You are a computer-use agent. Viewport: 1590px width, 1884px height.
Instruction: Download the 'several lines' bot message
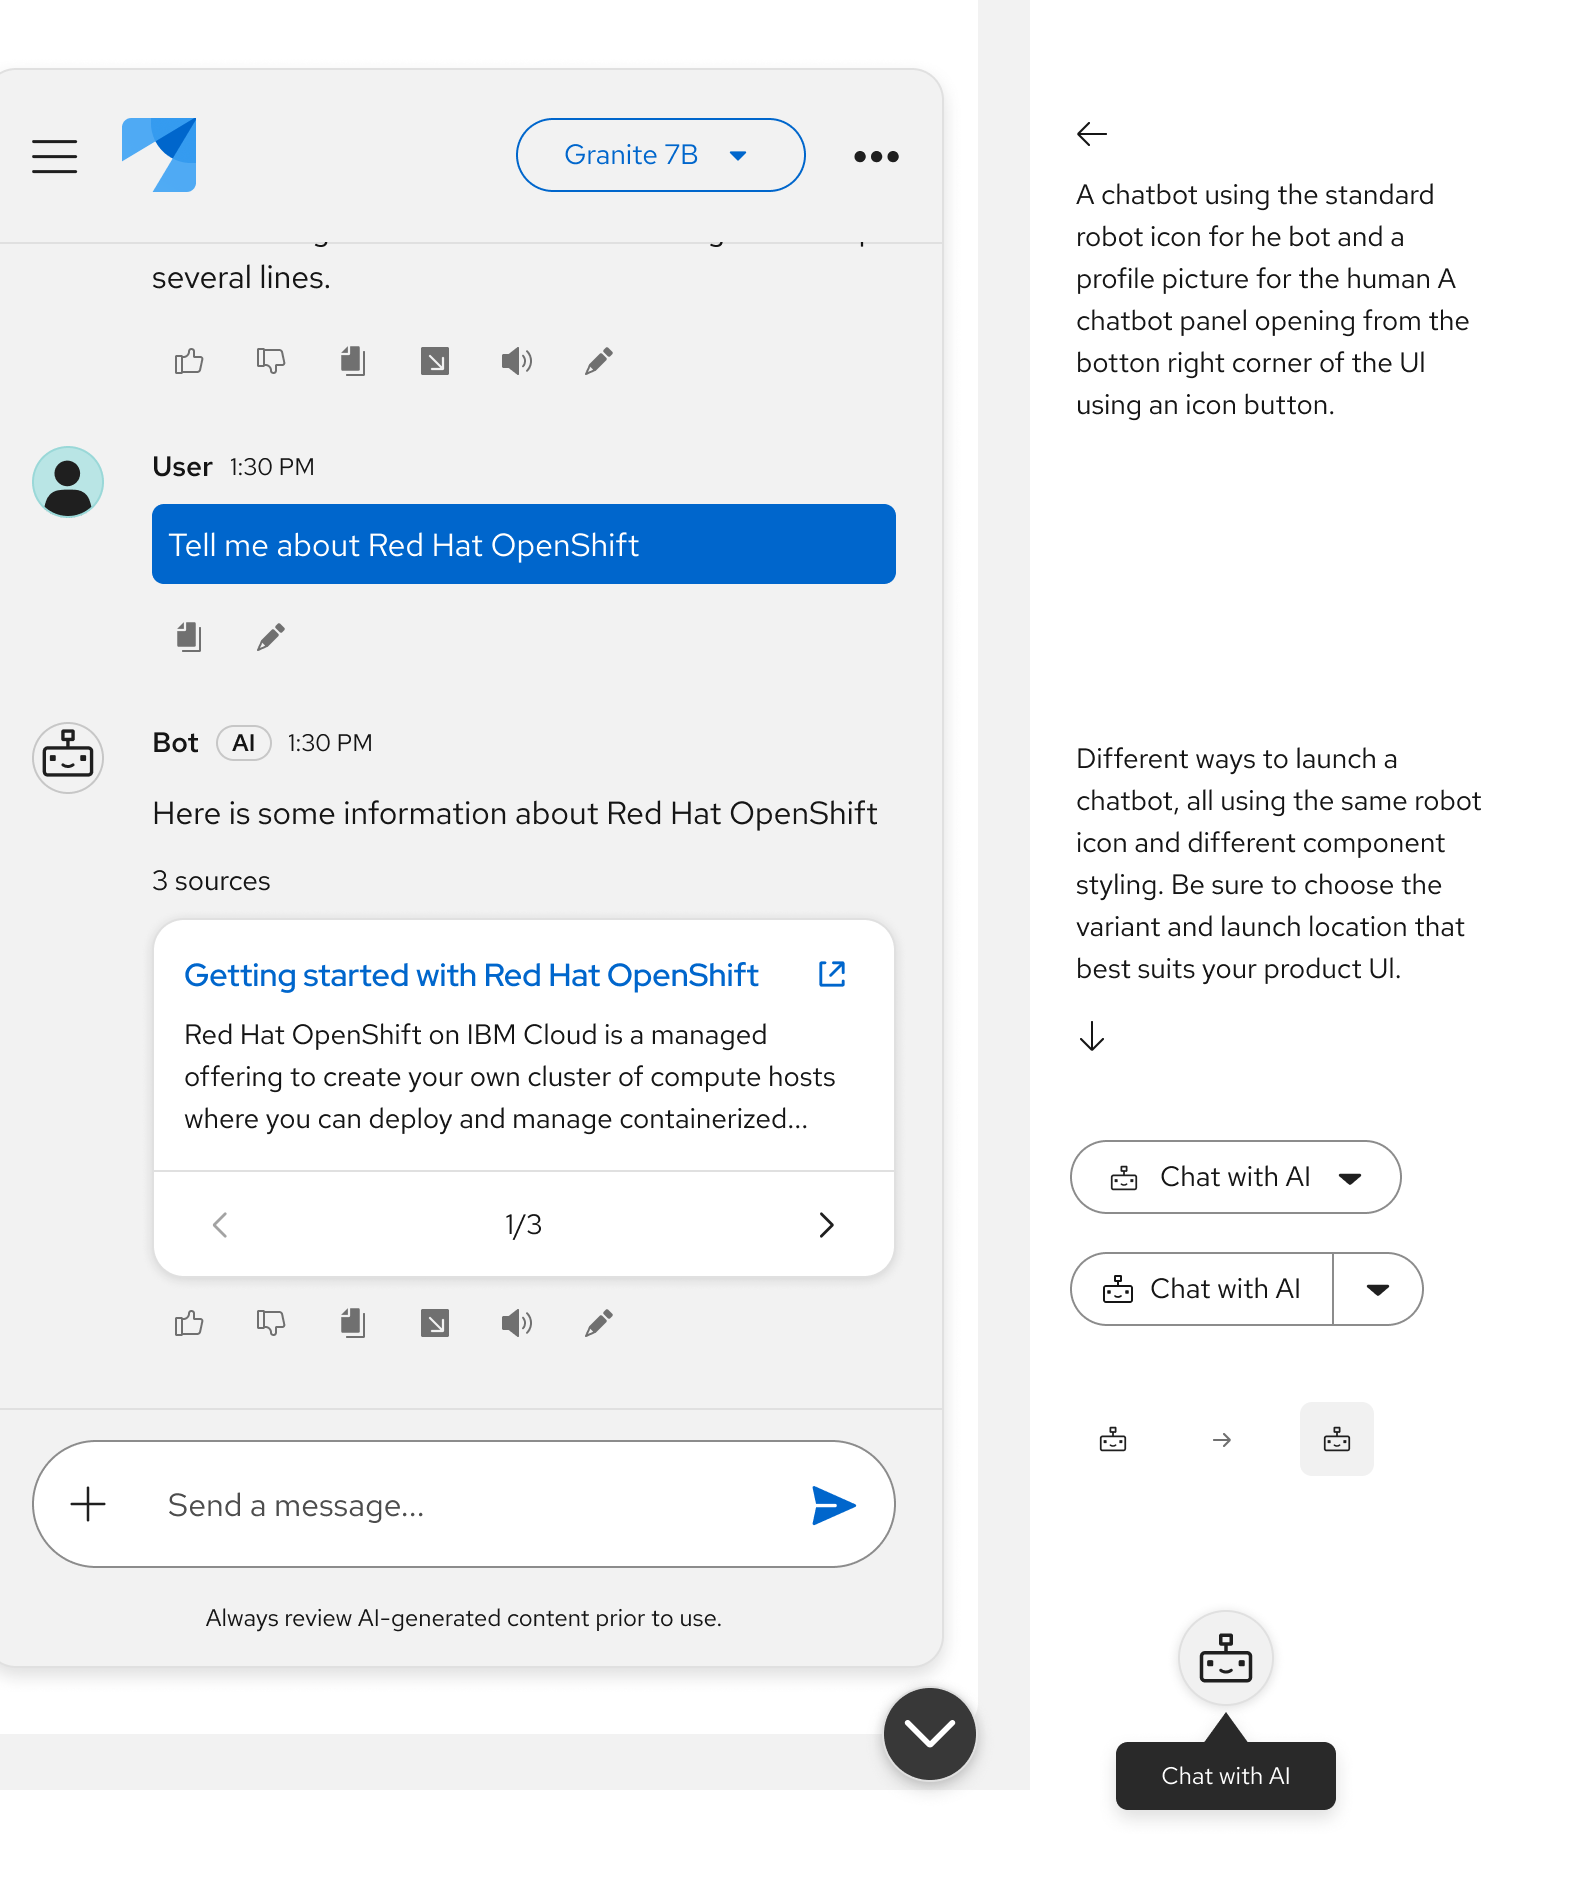[435, 361]
